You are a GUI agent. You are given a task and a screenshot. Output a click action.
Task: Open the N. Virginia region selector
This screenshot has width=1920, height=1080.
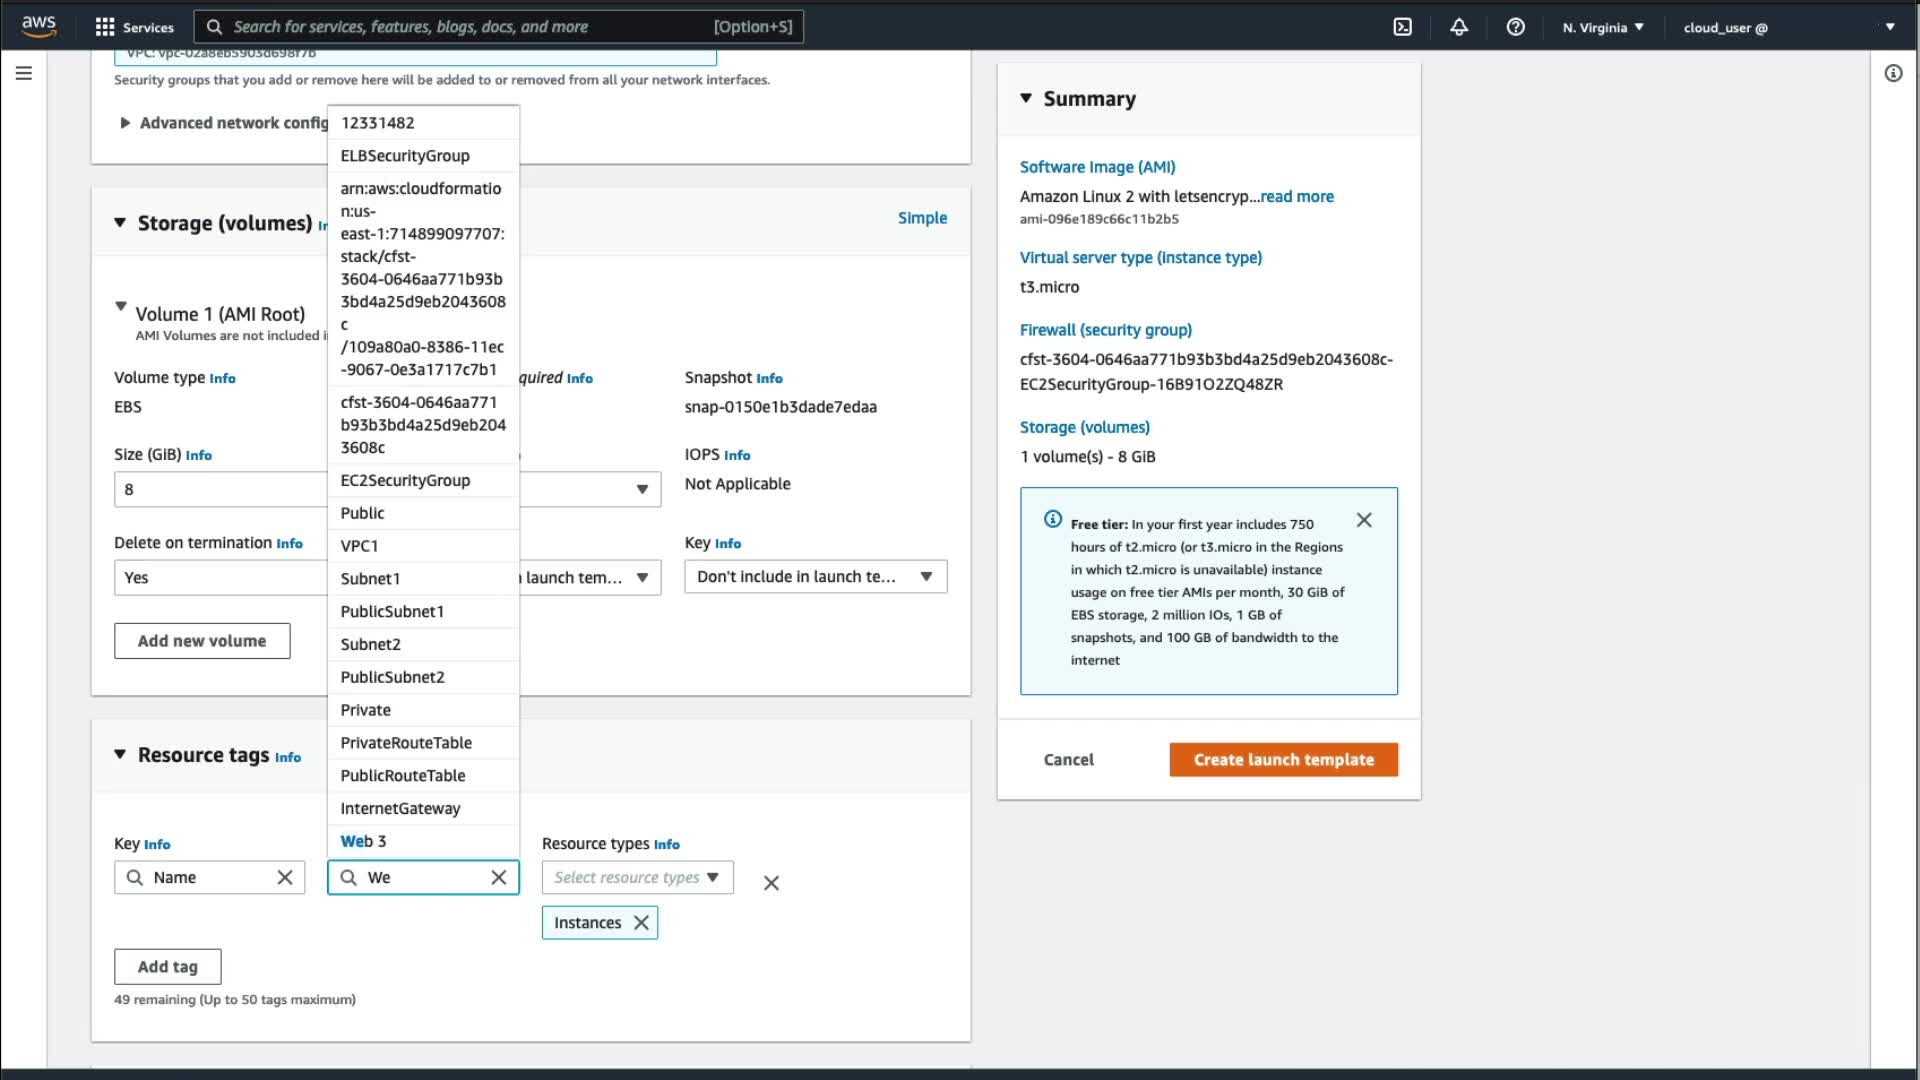(1603, 27)
